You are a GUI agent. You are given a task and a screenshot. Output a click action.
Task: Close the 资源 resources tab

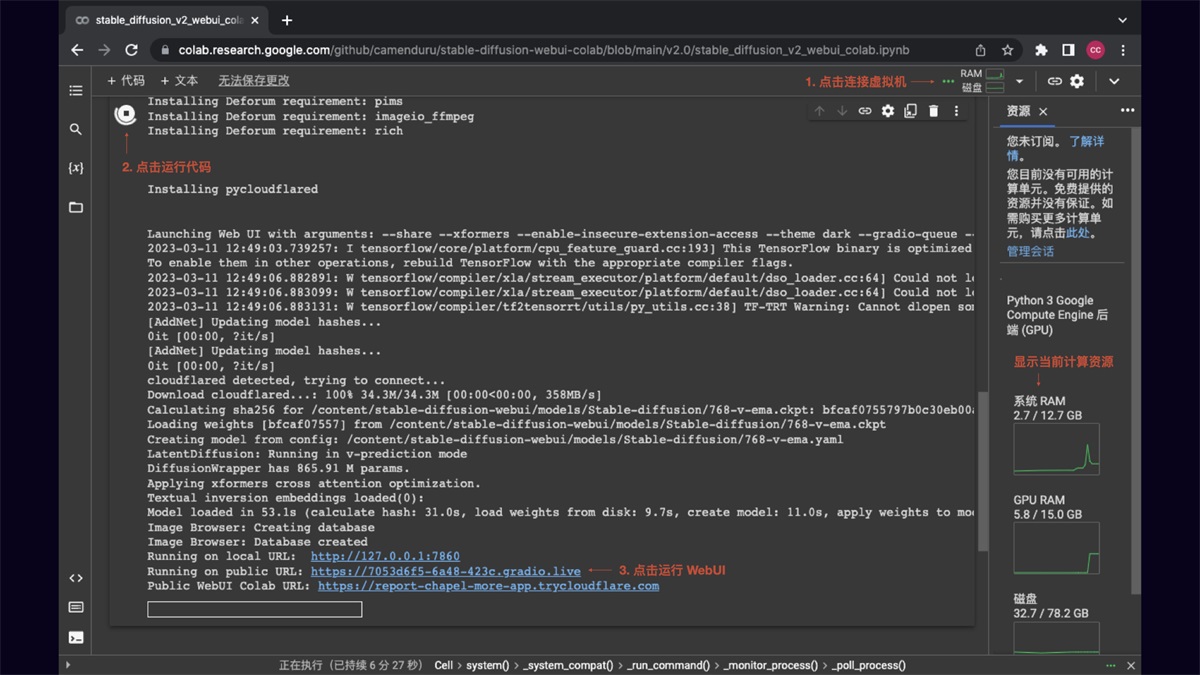[1043, 111]
